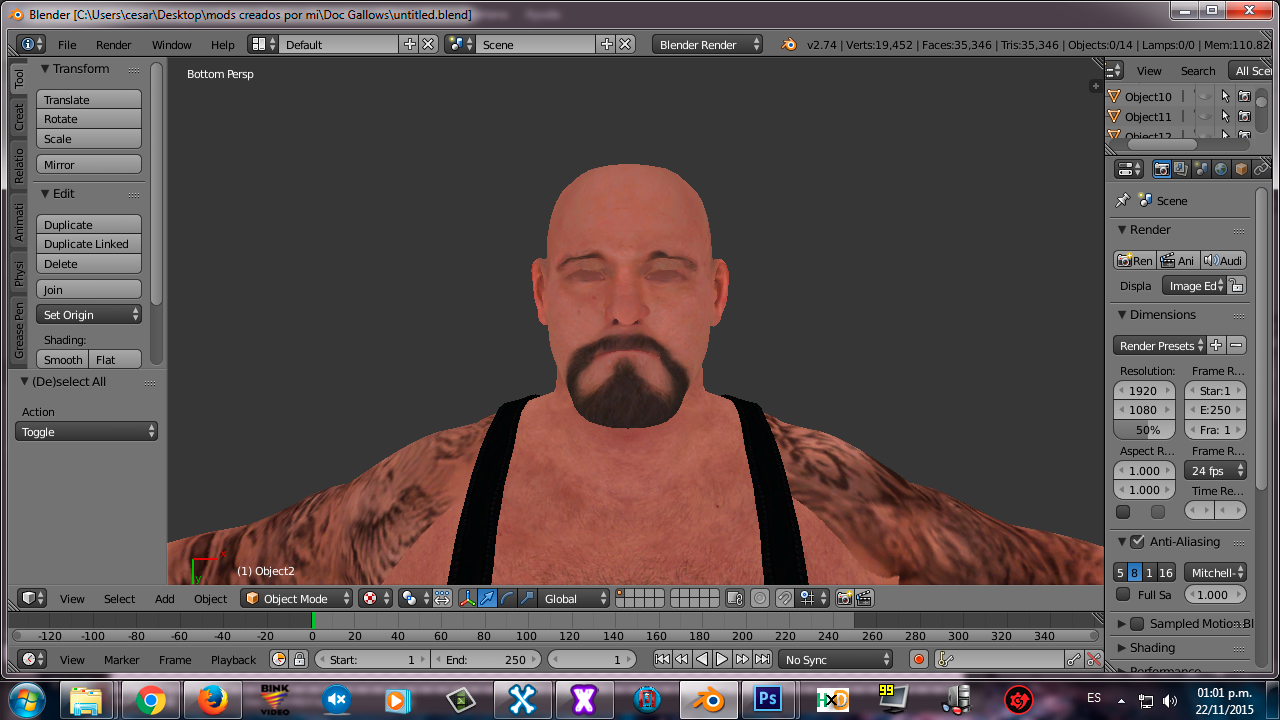The height and width of the screenshot is (720, 1280).
Task: Toggle the Sampled Motion Blur checkbox
Action: click(1137, 623)
